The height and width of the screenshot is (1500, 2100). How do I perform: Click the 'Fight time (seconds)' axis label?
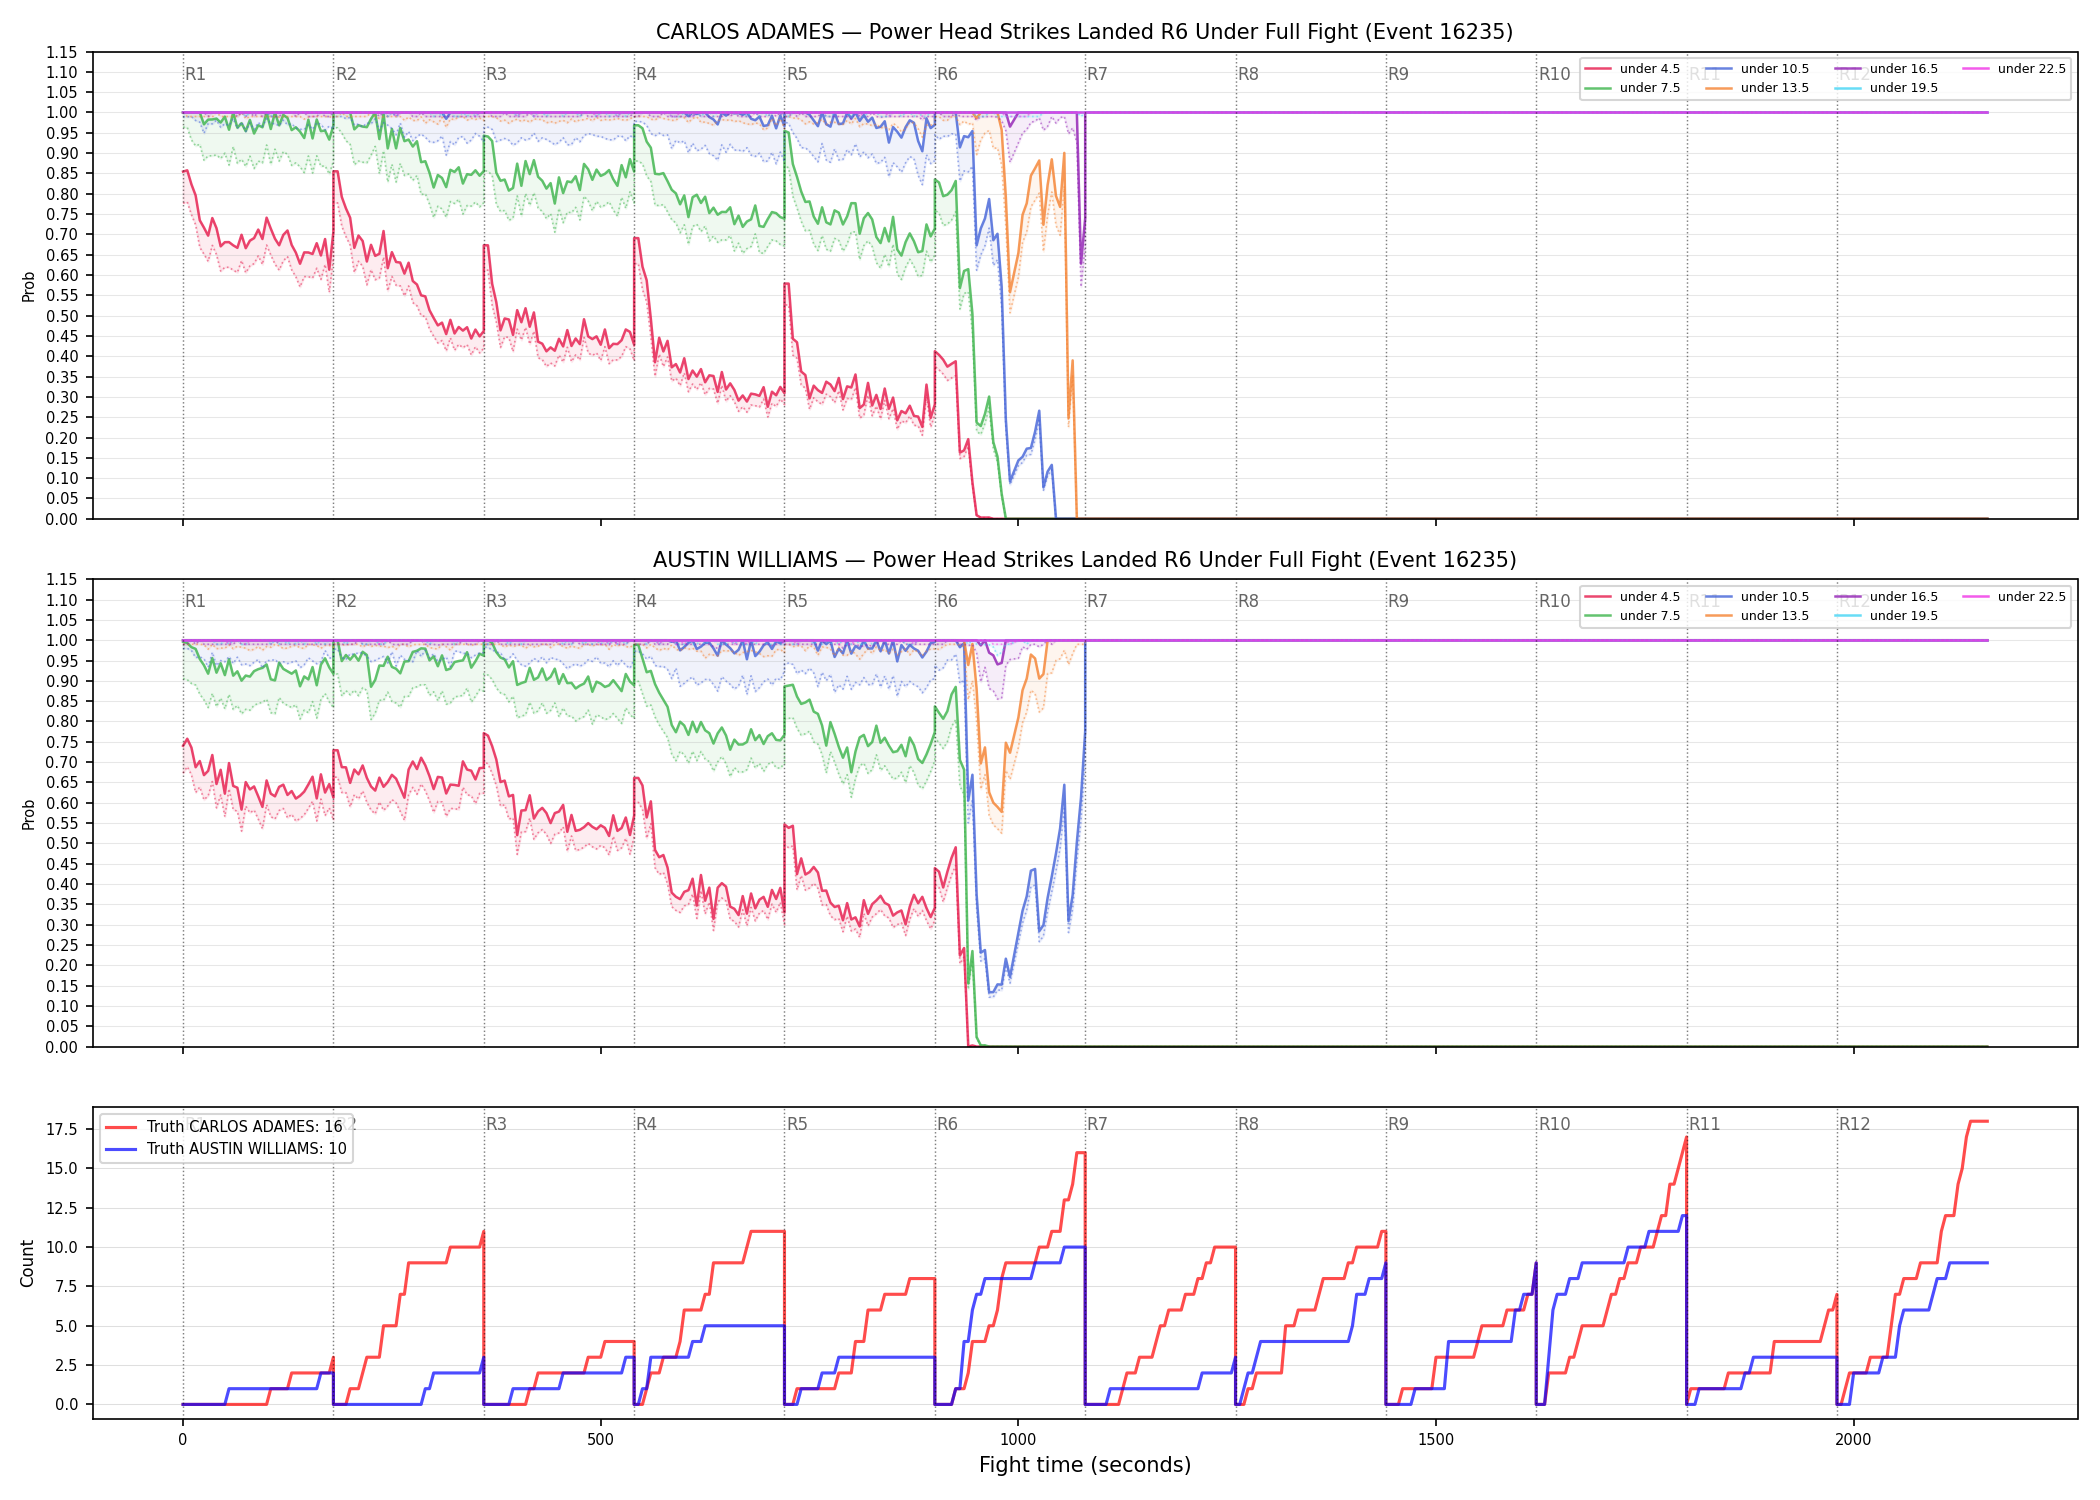tap(1085, 1465)
